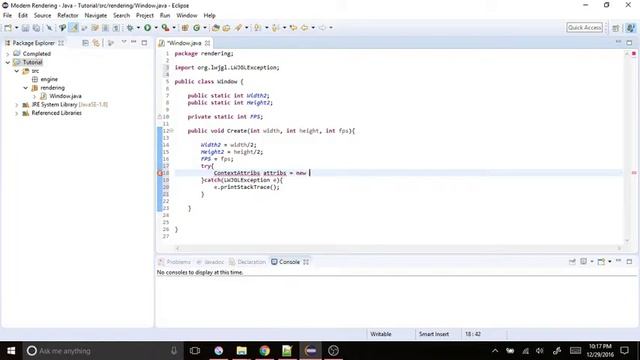Minimize the Package Explorer panel
This screenshot has height=360, width=640.
coord(133,42)
